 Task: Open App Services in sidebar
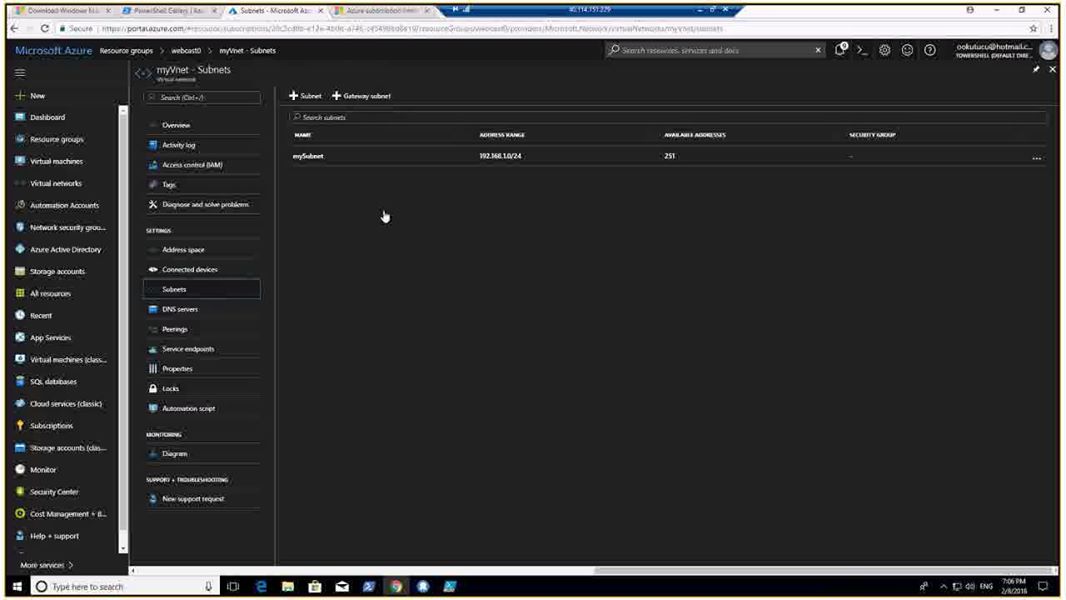click(x=50, y=338)
